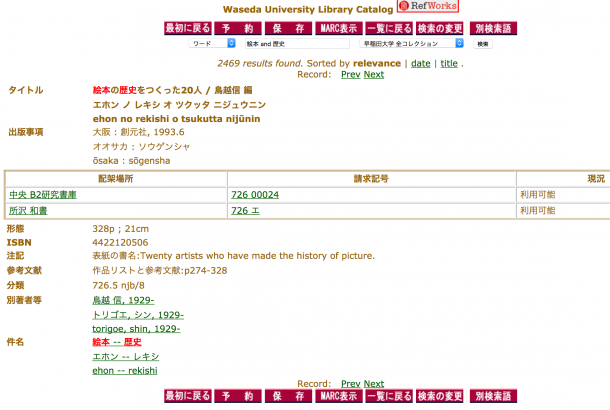
Task: Click top 保存 save button
Action: pos(288,28)
